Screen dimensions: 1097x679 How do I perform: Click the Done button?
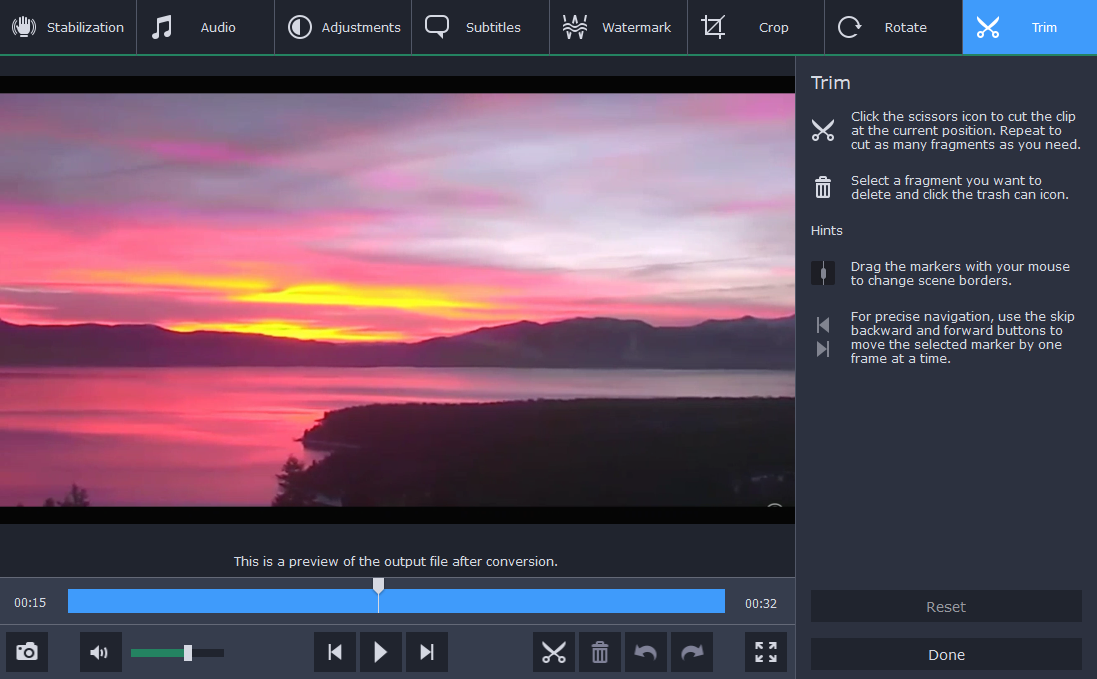(946, 655)
